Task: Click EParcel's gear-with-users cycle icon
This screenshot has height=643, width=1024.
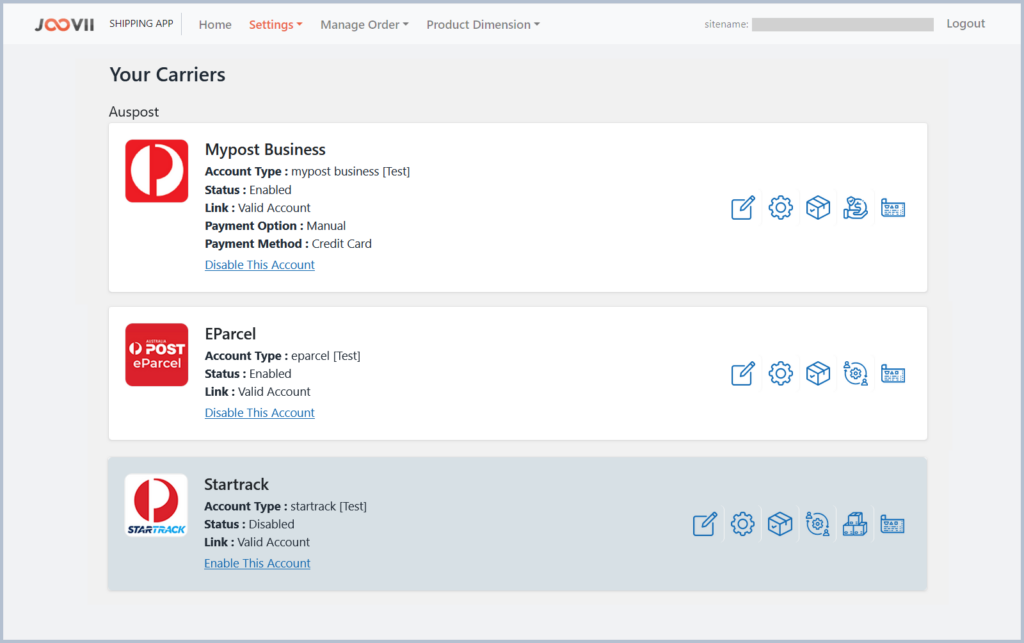Action: click(855, 374)
